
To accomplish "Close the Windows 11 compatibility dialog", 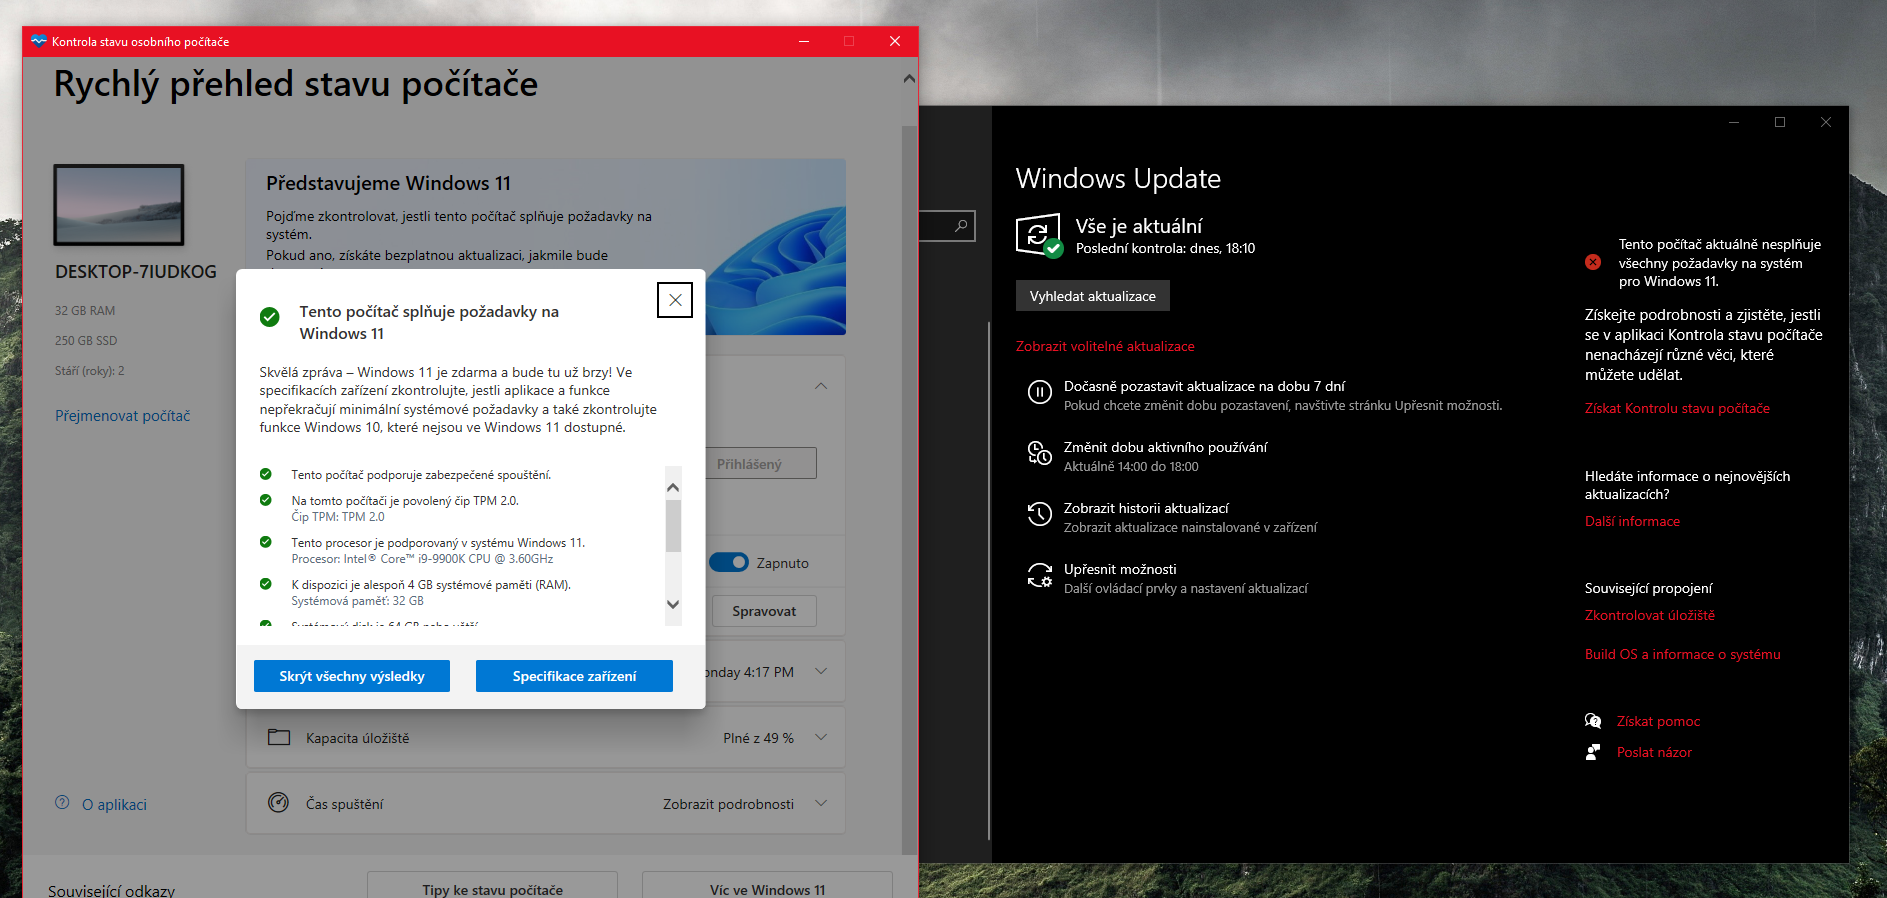I will 675,300.
